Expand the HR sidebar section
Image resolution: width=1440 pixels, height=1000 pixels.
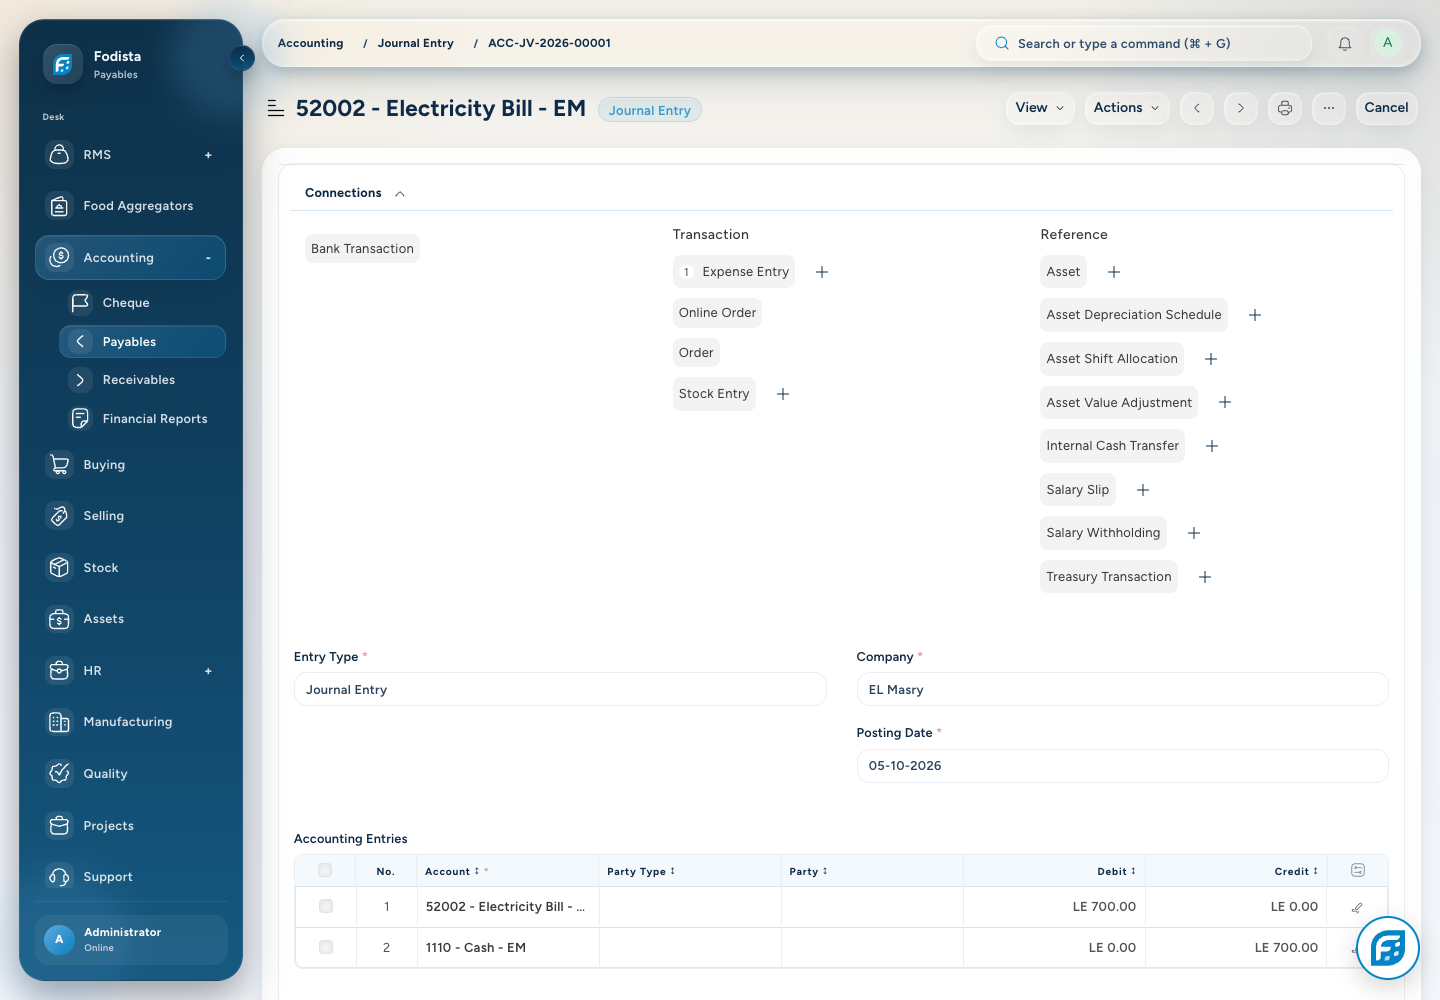(208, 671)
